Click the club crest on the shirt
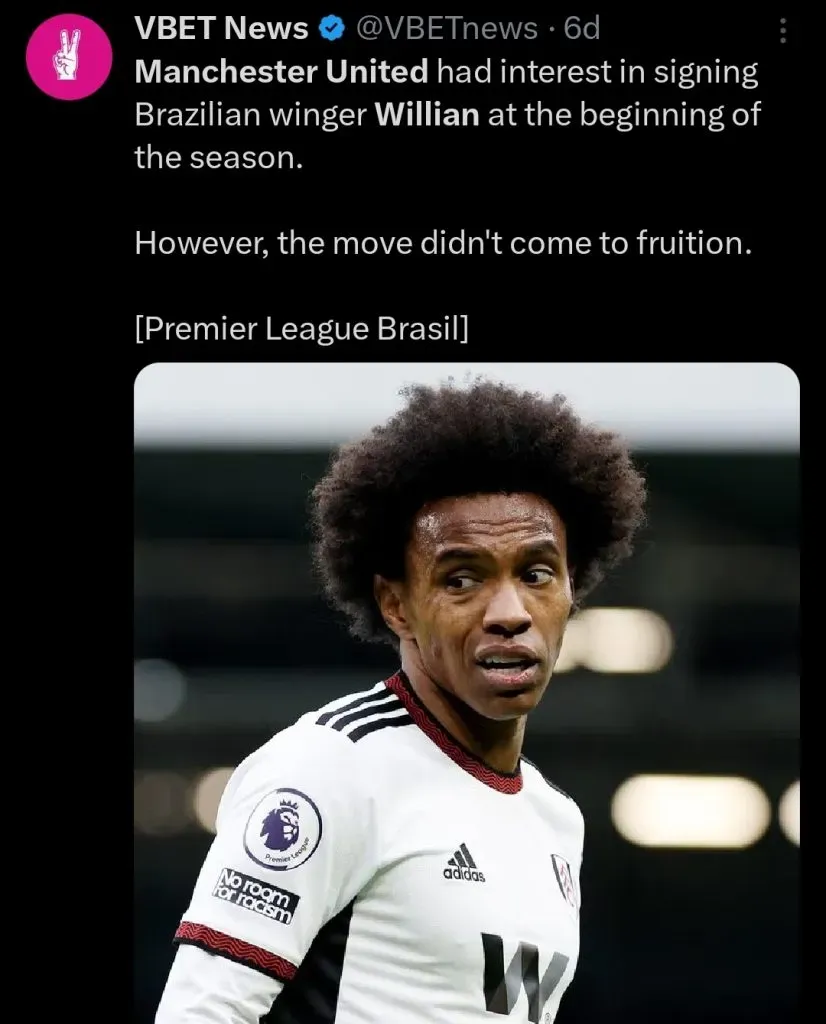 565,879
